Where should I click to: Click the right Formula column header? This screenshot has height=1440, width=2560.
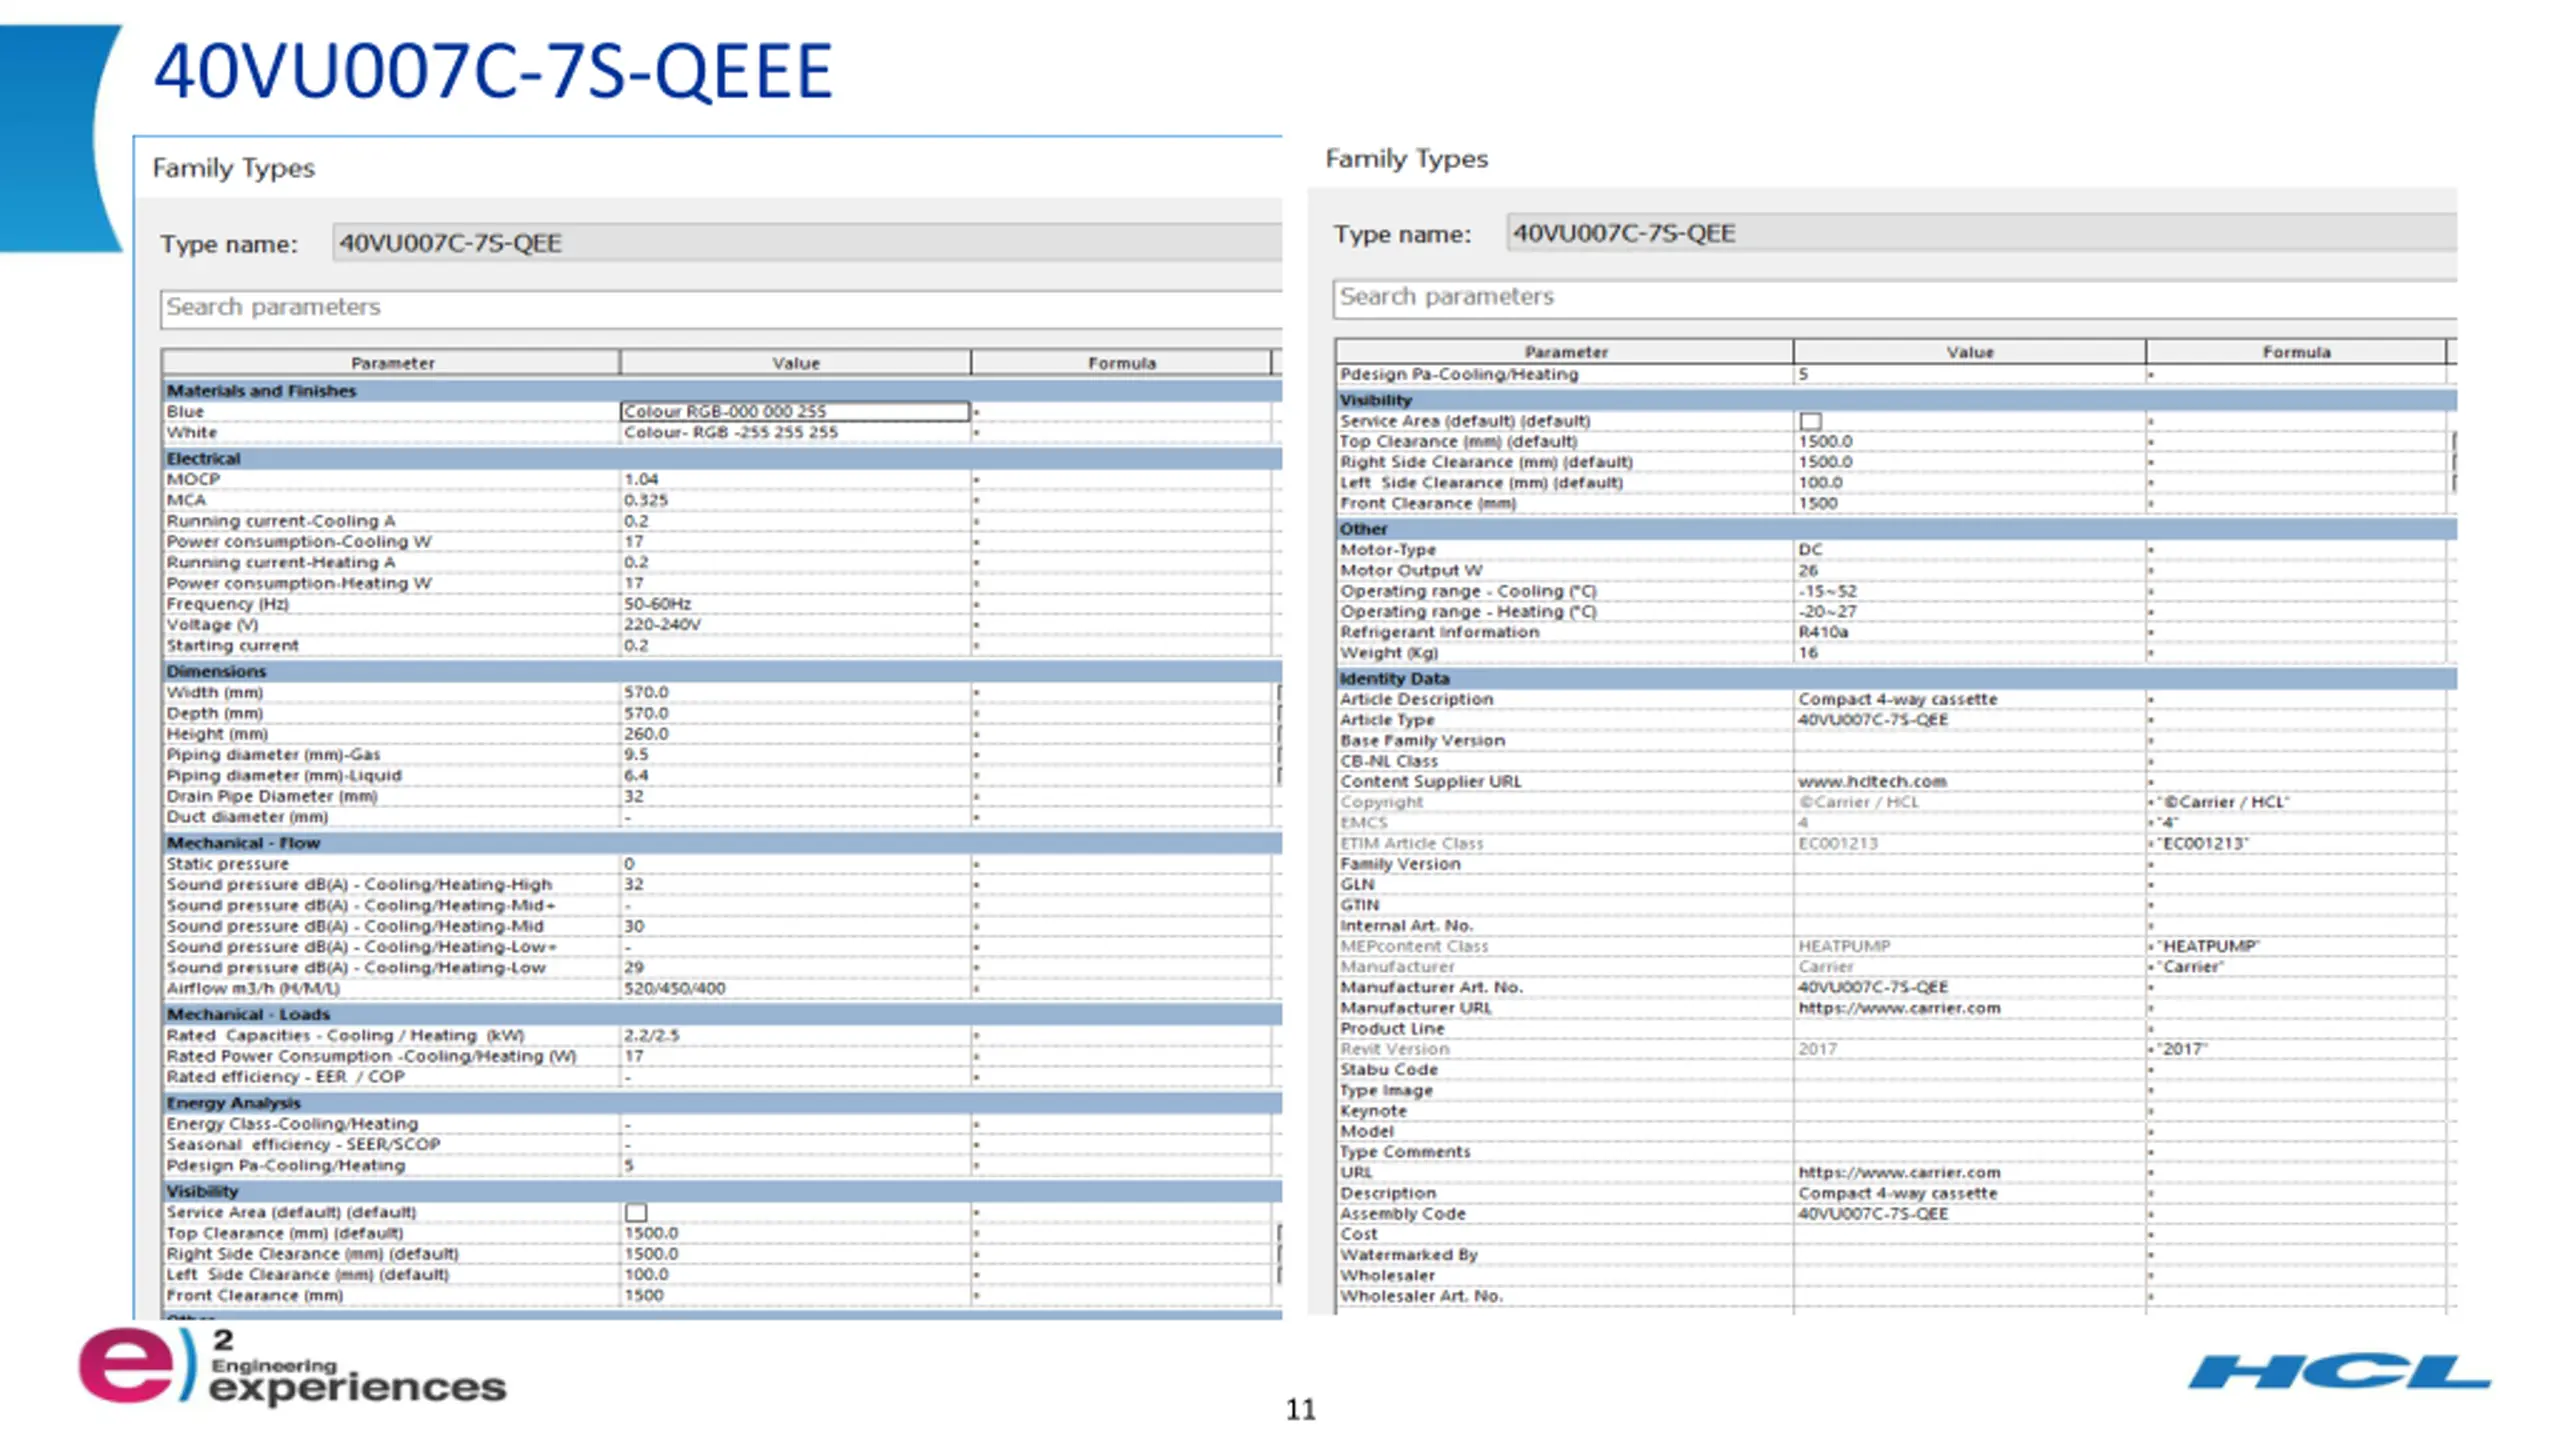[2296, 352]
